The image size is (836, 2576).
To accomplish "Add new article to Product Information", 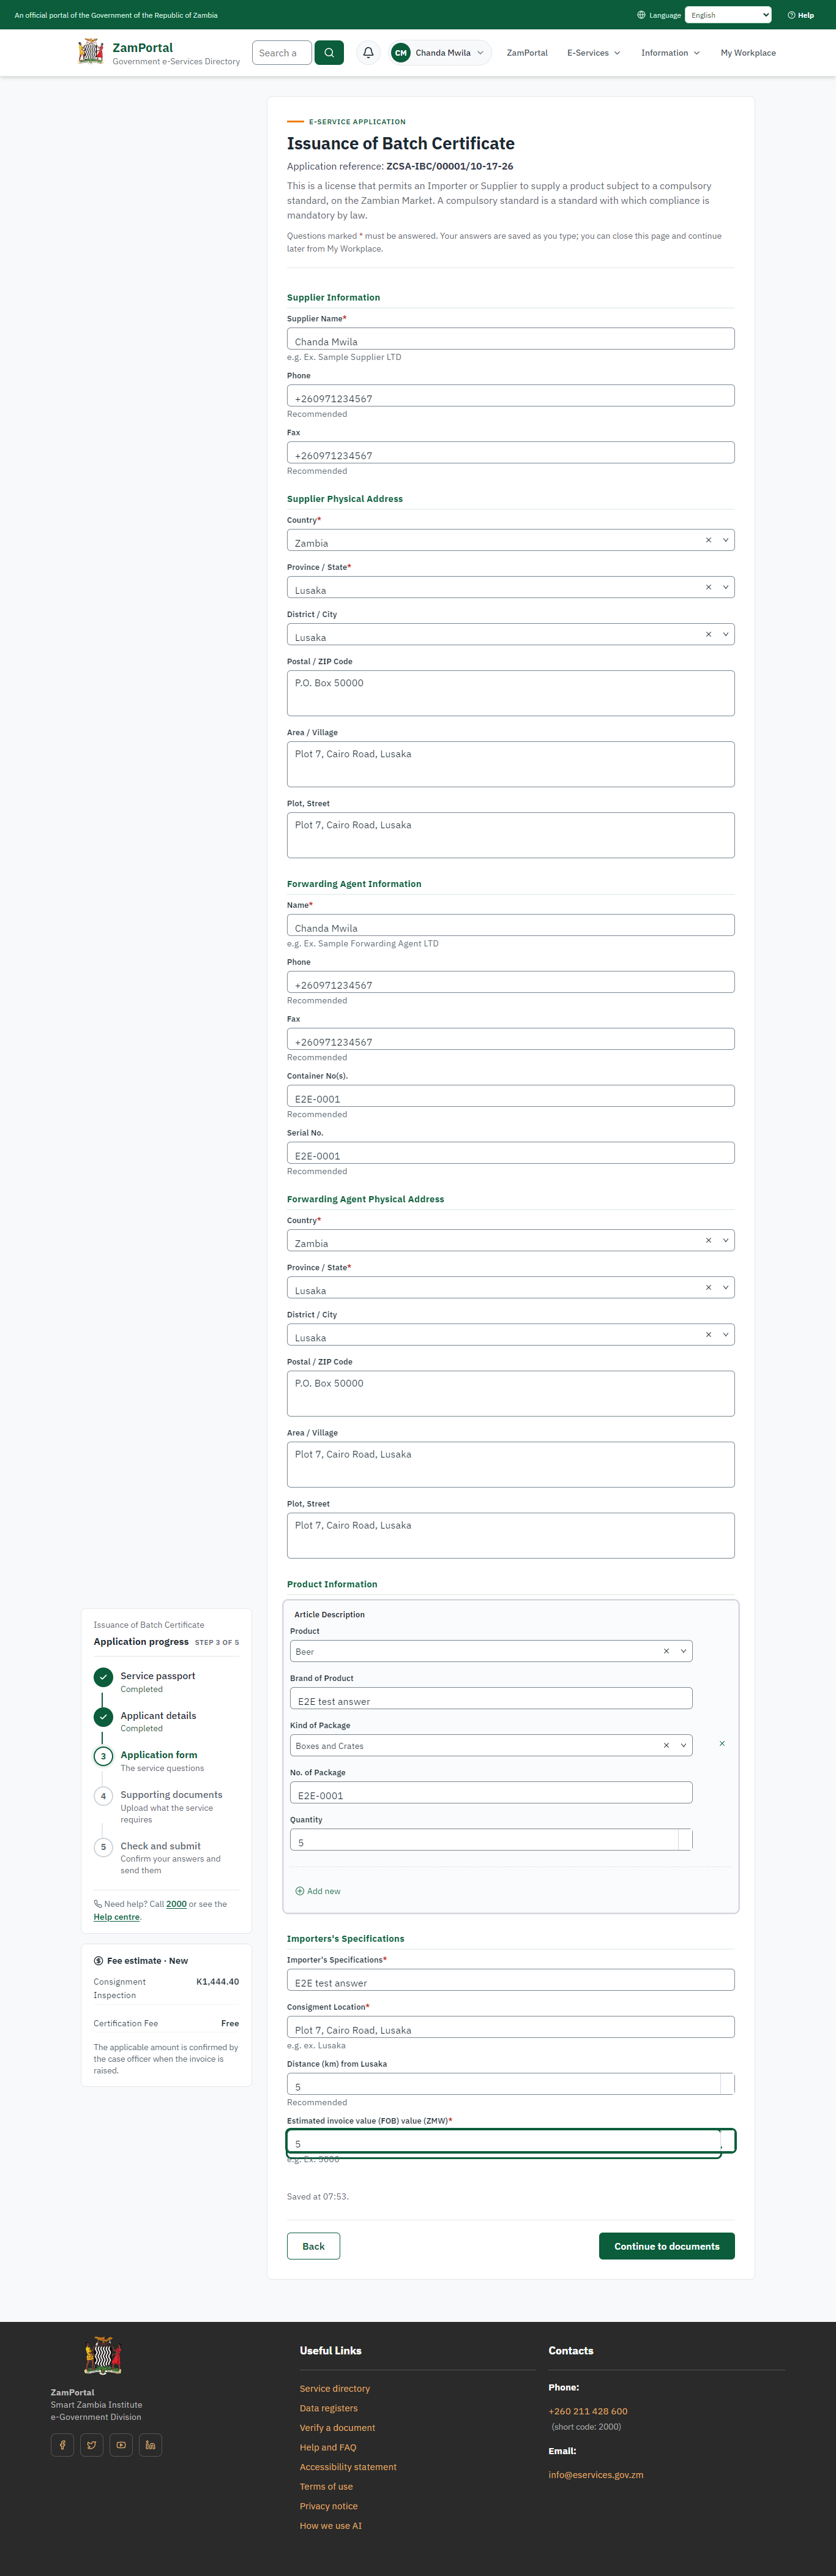I will [x=318, y=1891].
